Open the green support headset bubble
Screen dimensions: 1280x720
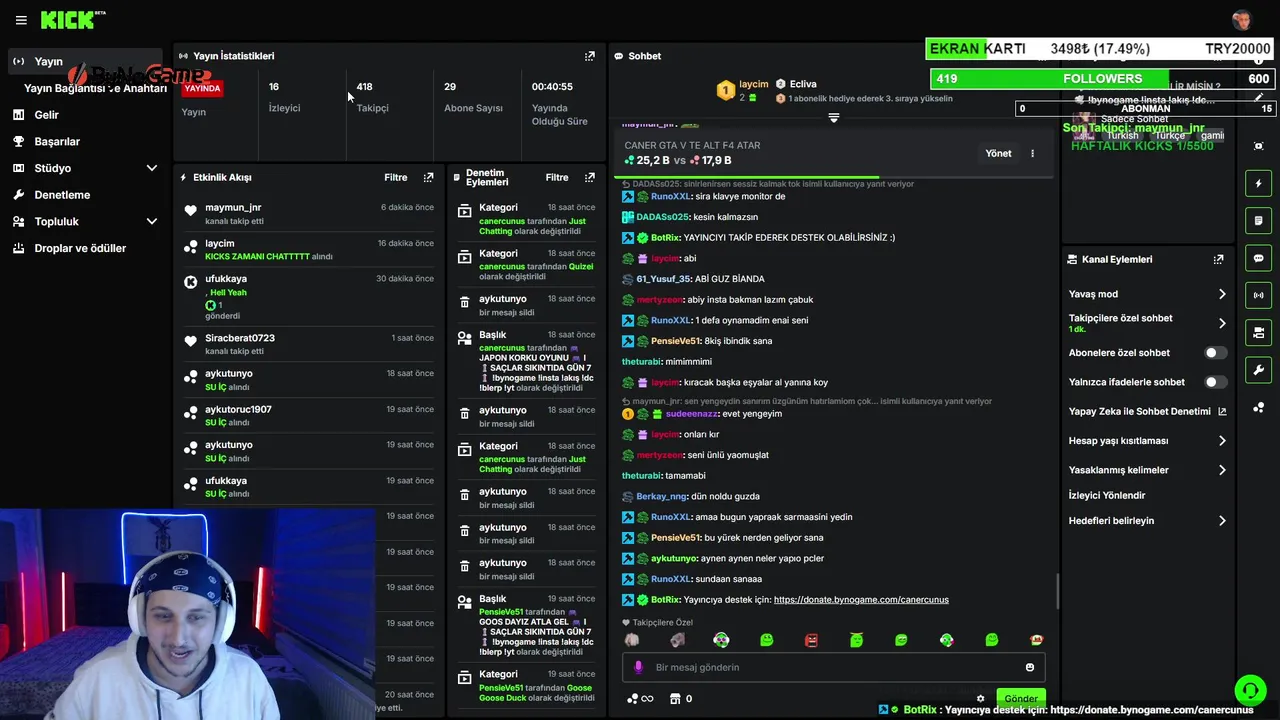(1250, 690)
